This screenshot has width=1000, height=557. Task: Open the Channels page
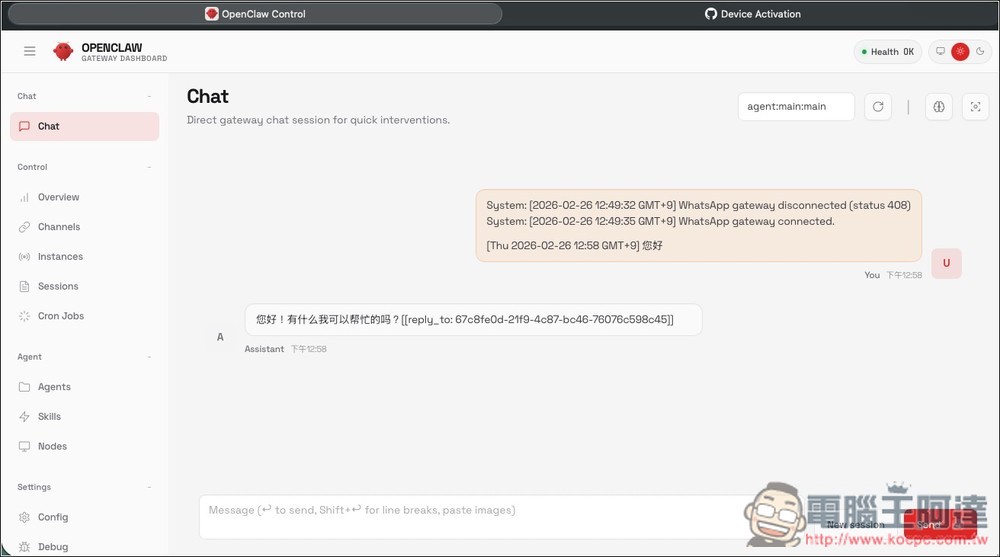pos(85,227)
